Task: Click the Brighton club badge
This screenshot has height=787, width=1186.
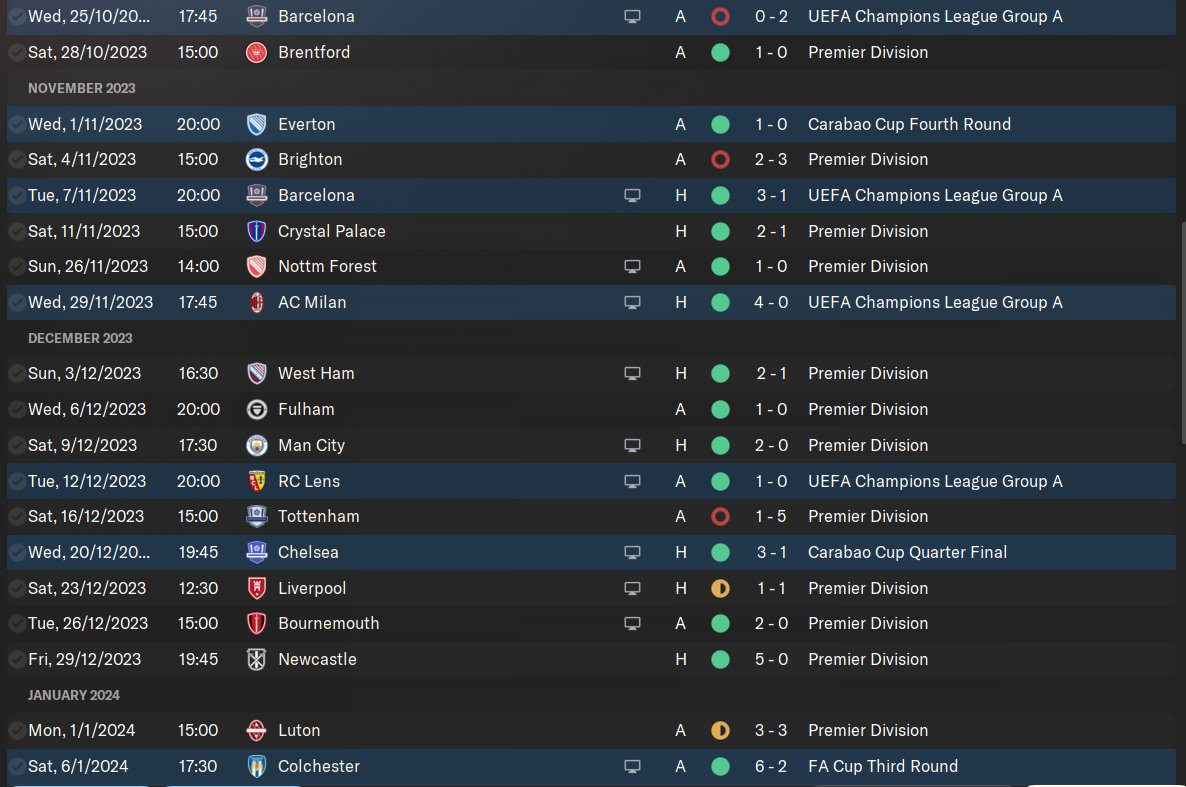Action: (256, 160)
